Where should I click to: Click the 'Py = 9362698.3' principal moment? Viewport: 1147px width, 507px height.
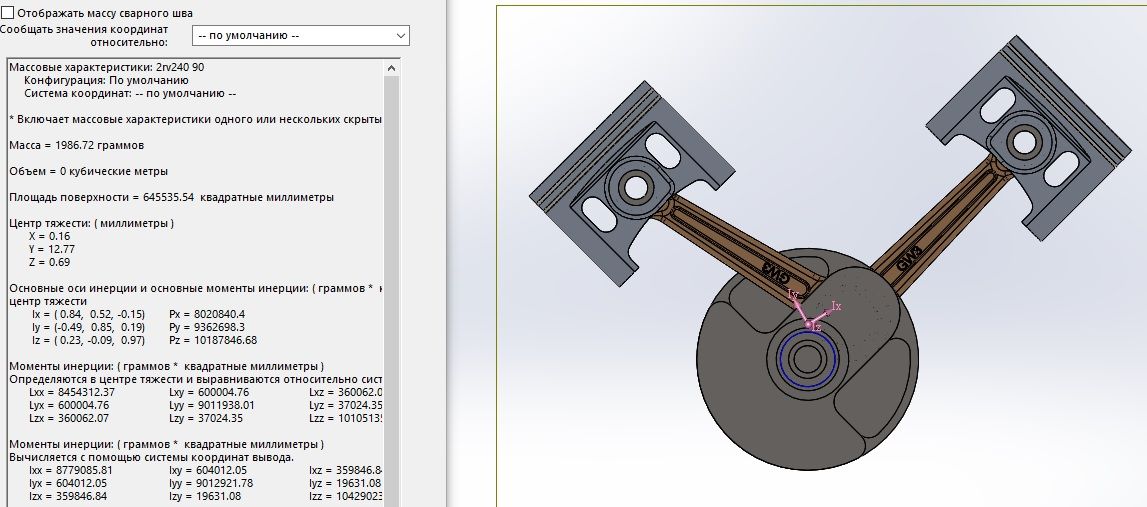coord(207,327)
